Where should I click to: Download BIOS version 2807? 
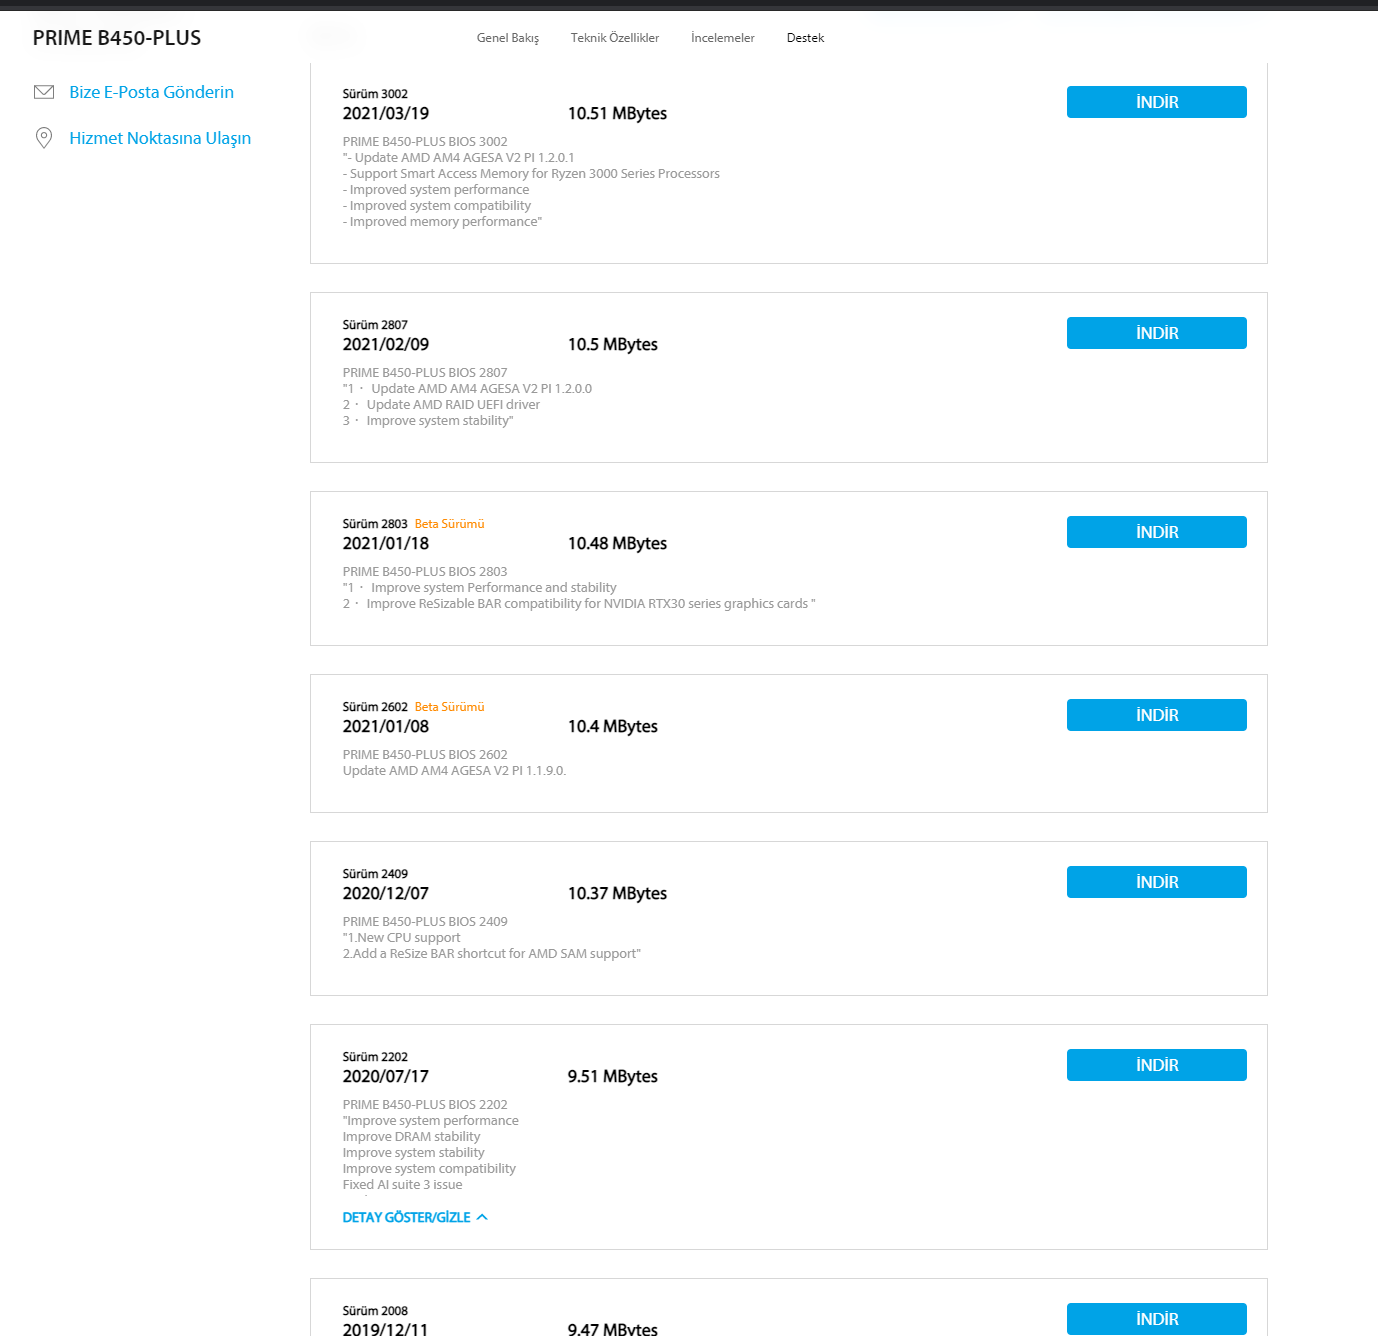1156,333
